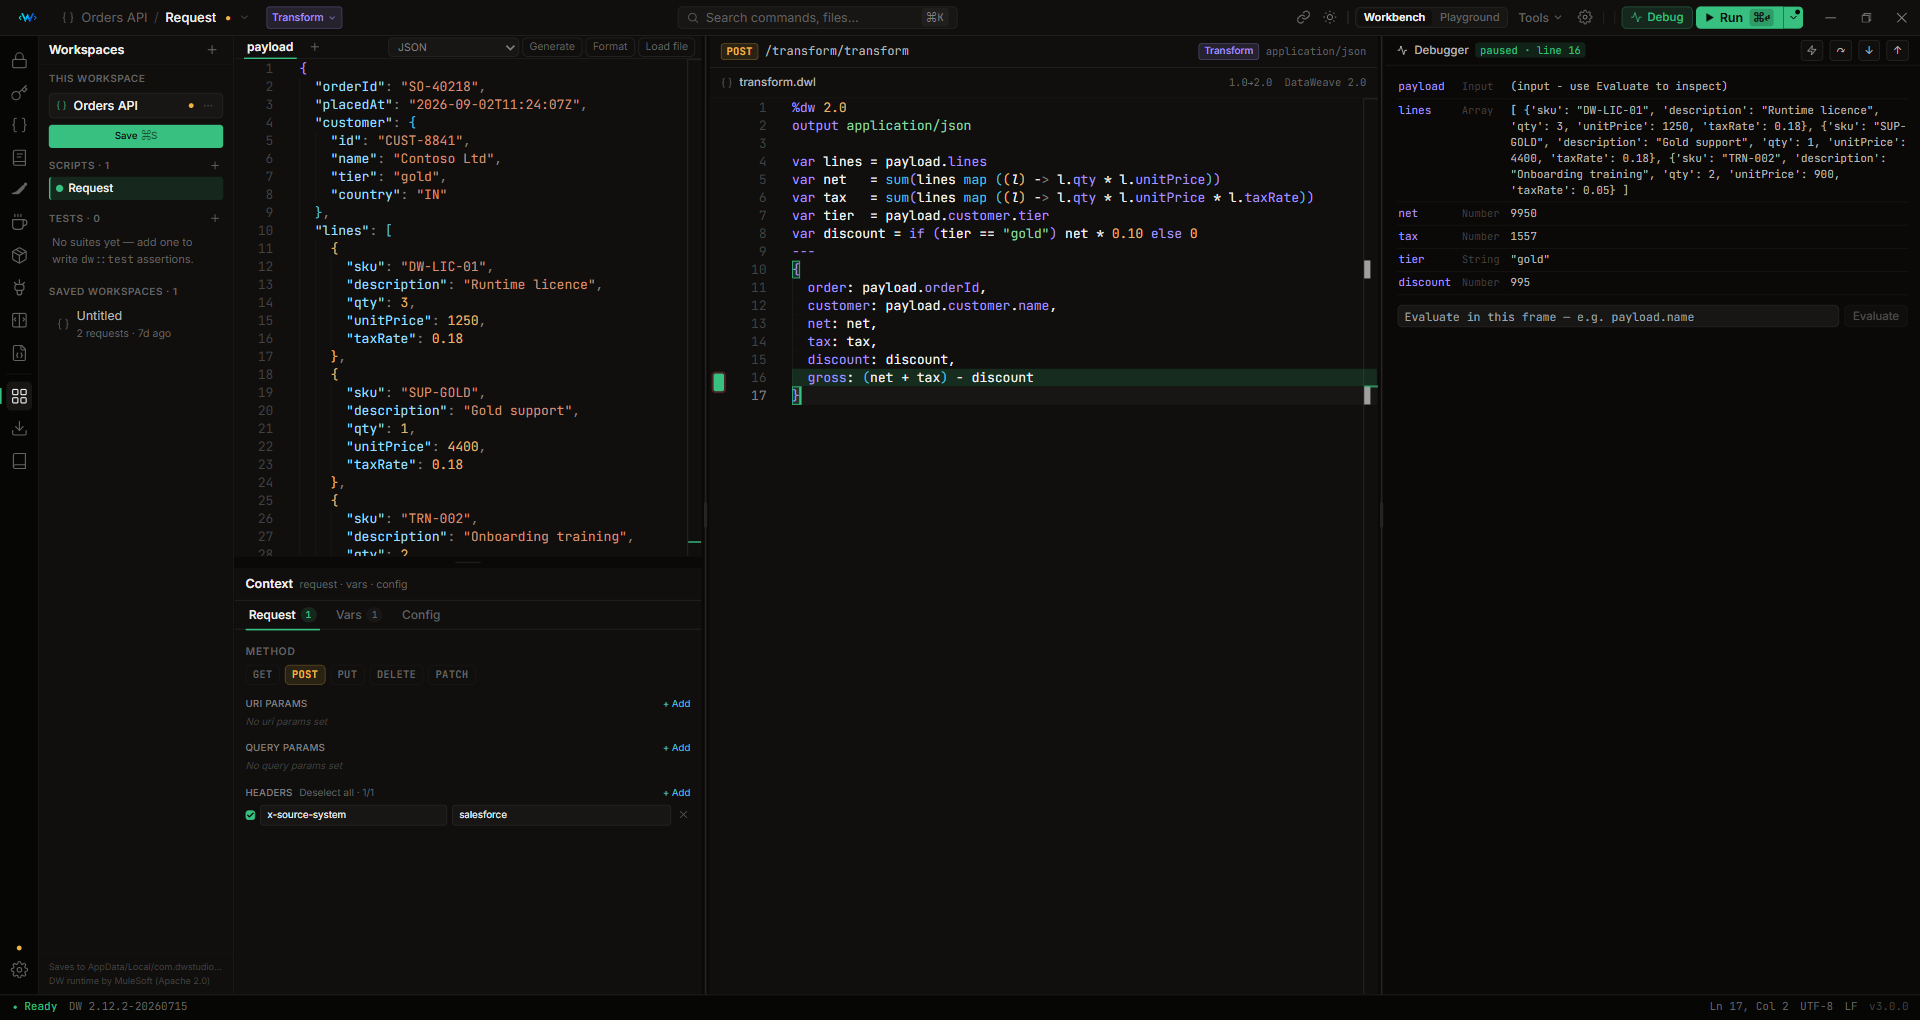
Task: Add a query param
Action: 677,748
